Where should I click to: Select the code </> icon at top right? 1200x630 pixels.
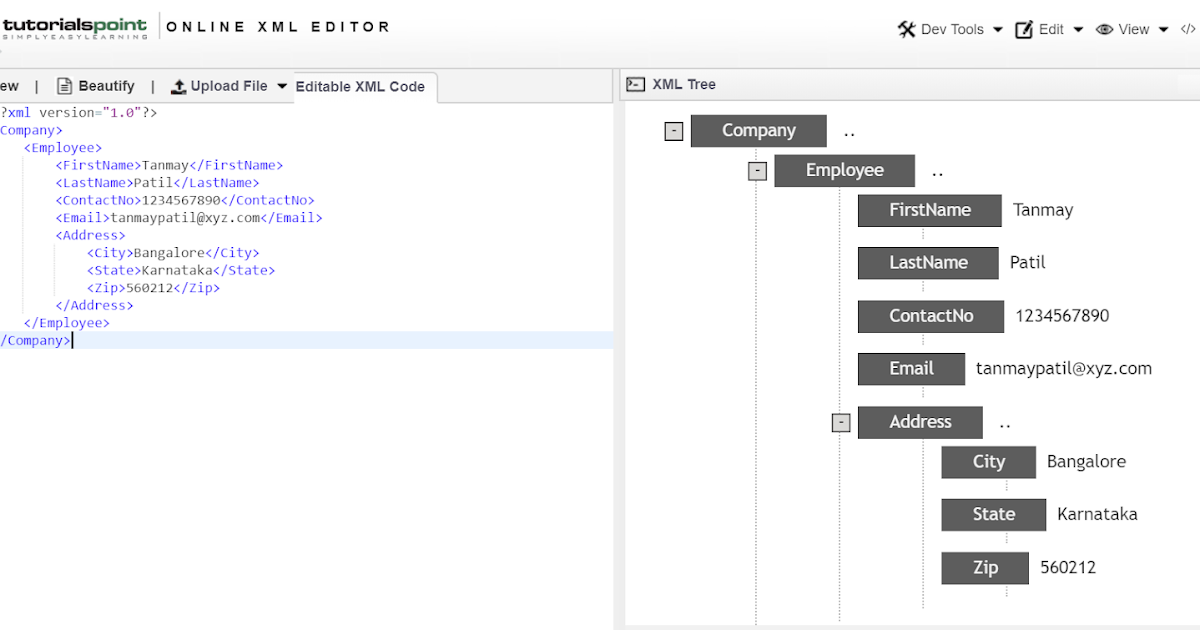(1187, 29)
